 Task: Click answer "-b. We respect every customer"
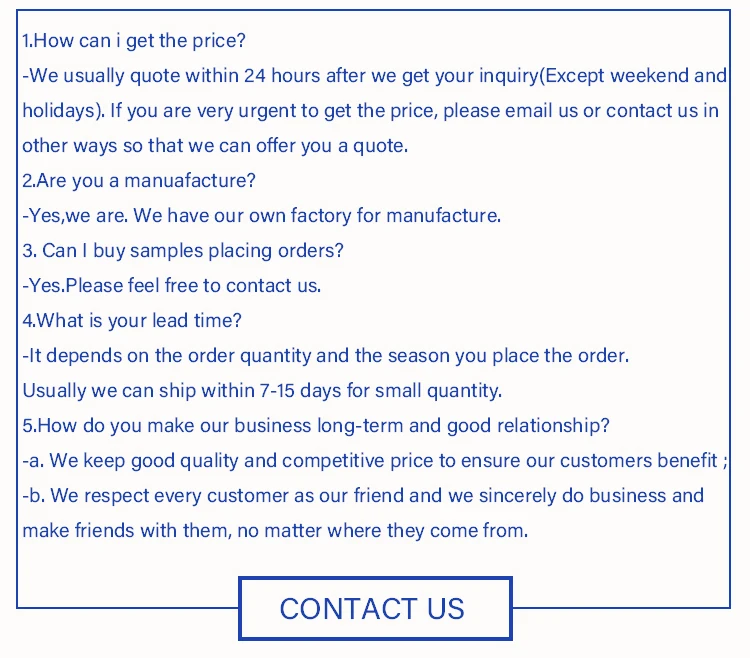(363, 496)
